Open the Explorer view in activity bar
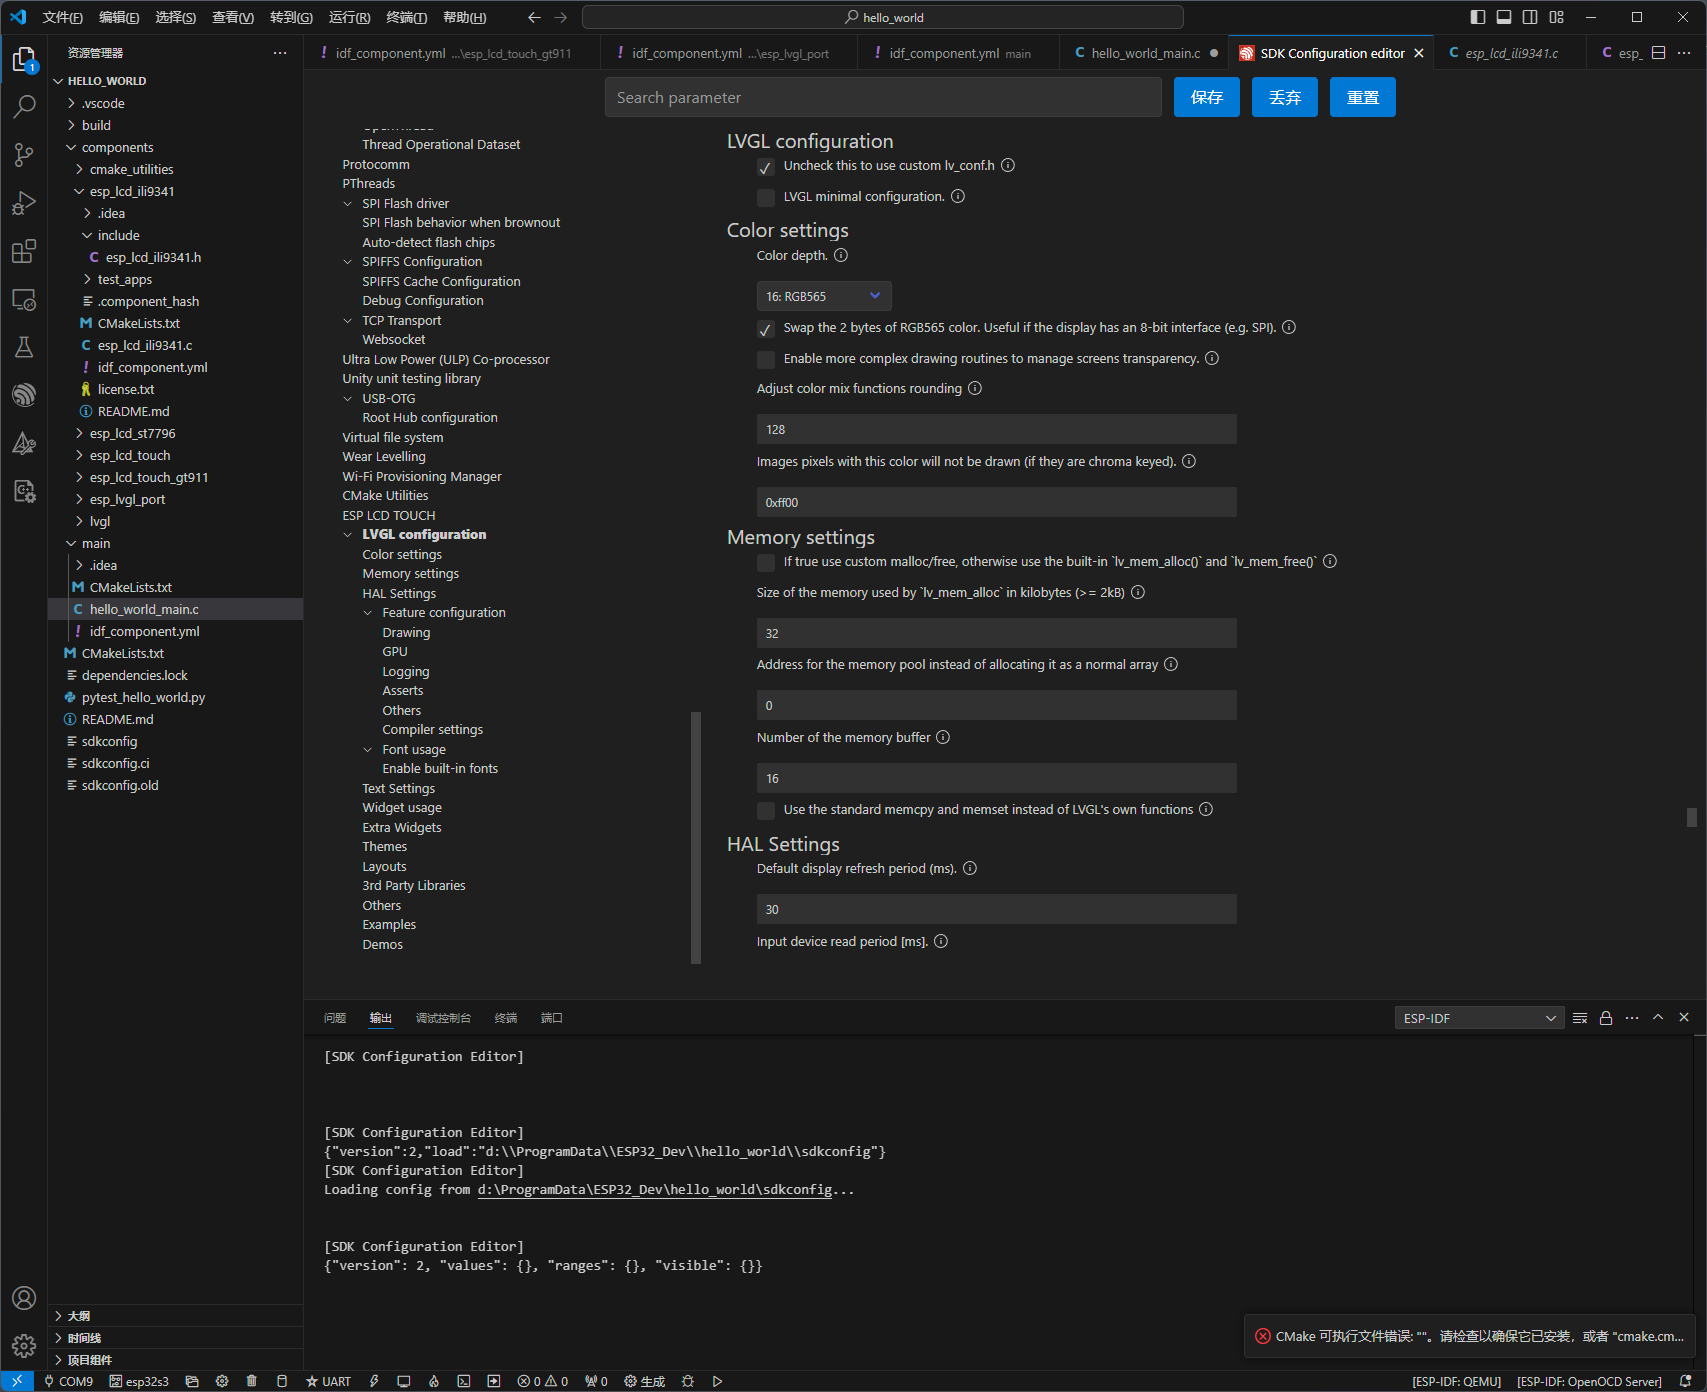The image size is (1707, 1392). (x=24, y=60)
